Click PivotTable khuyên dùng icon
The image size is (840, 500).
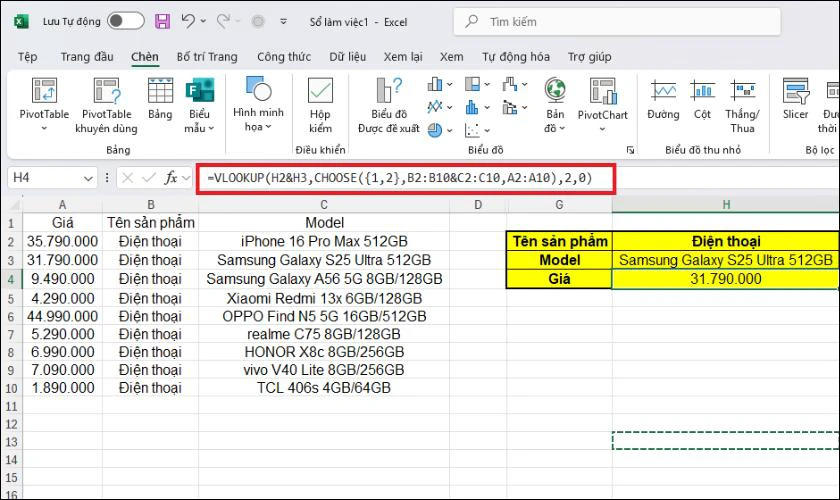[x=106, y=90]
